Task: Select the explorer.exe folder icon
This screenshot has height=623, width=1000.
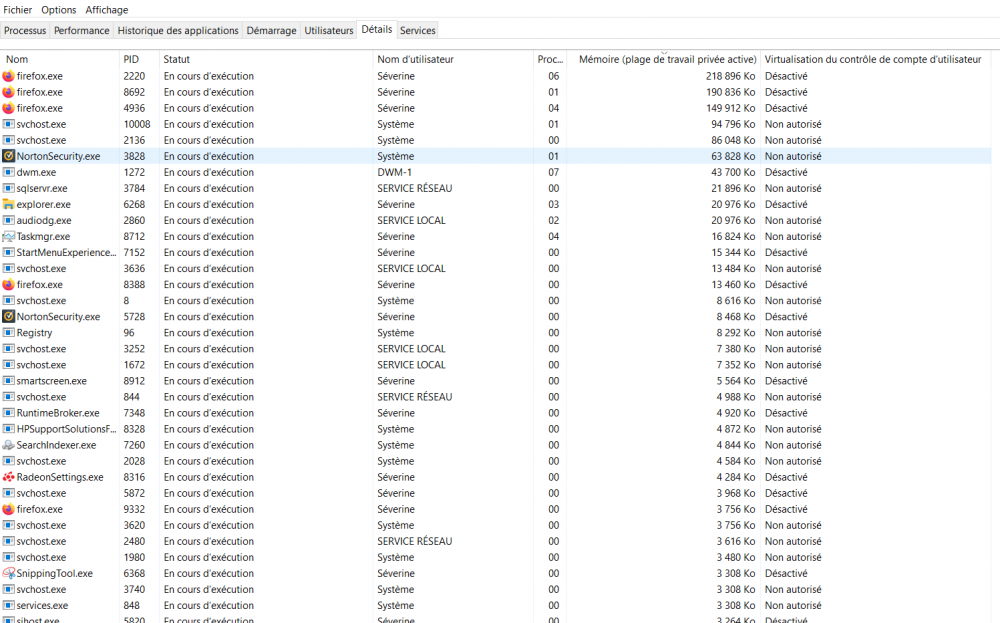Action: click(9, 204)
